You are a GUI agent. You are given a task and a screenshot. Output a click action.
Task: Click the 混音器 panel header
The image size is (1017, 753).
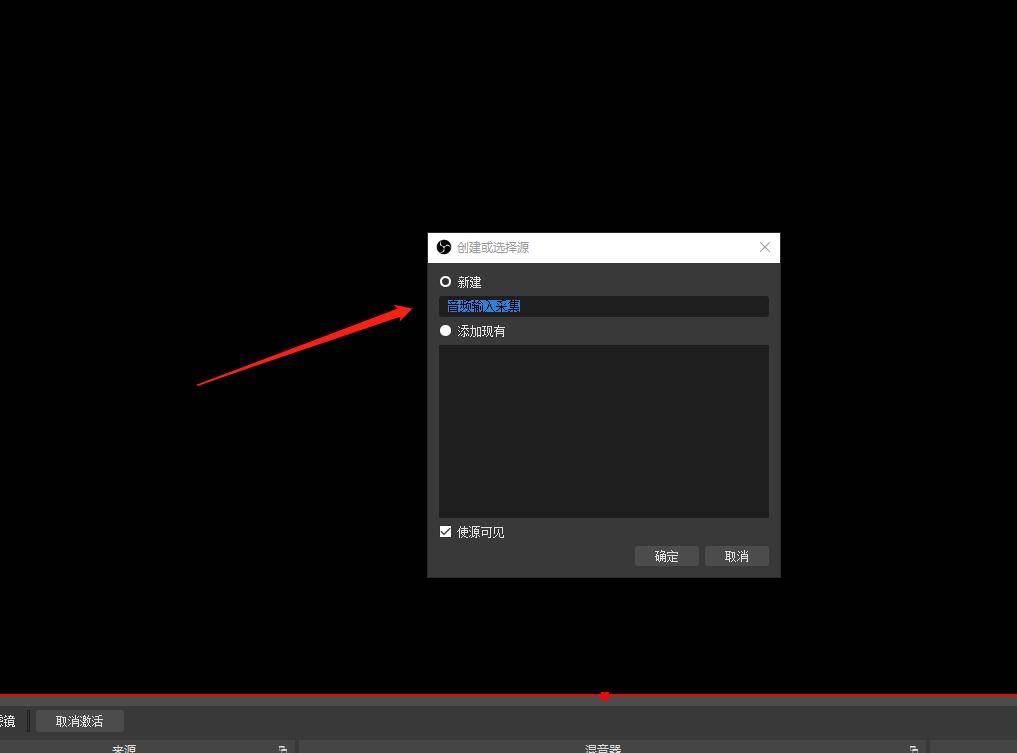[x=603, y=748]
